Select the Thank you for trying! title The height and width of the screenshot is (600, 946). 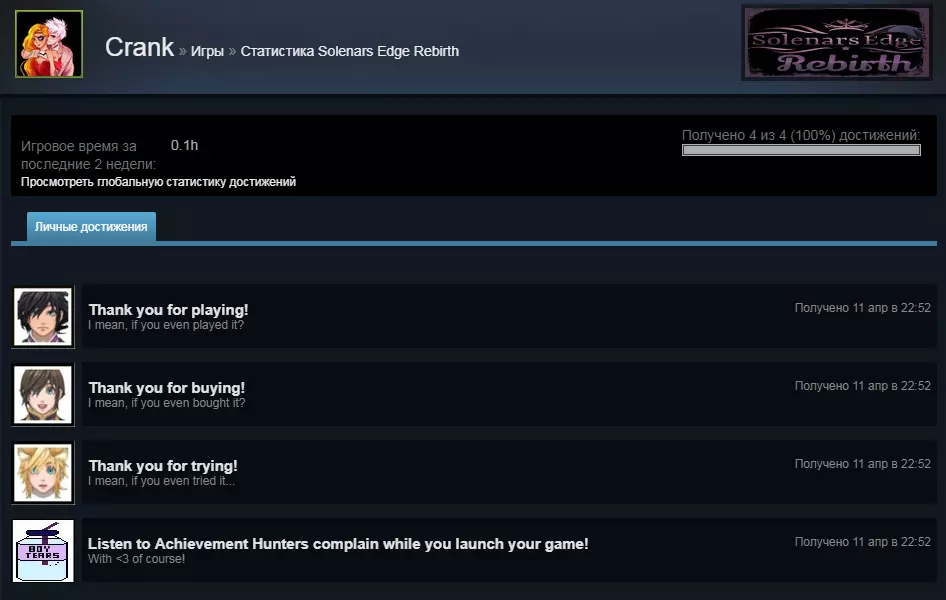point(163,466)
